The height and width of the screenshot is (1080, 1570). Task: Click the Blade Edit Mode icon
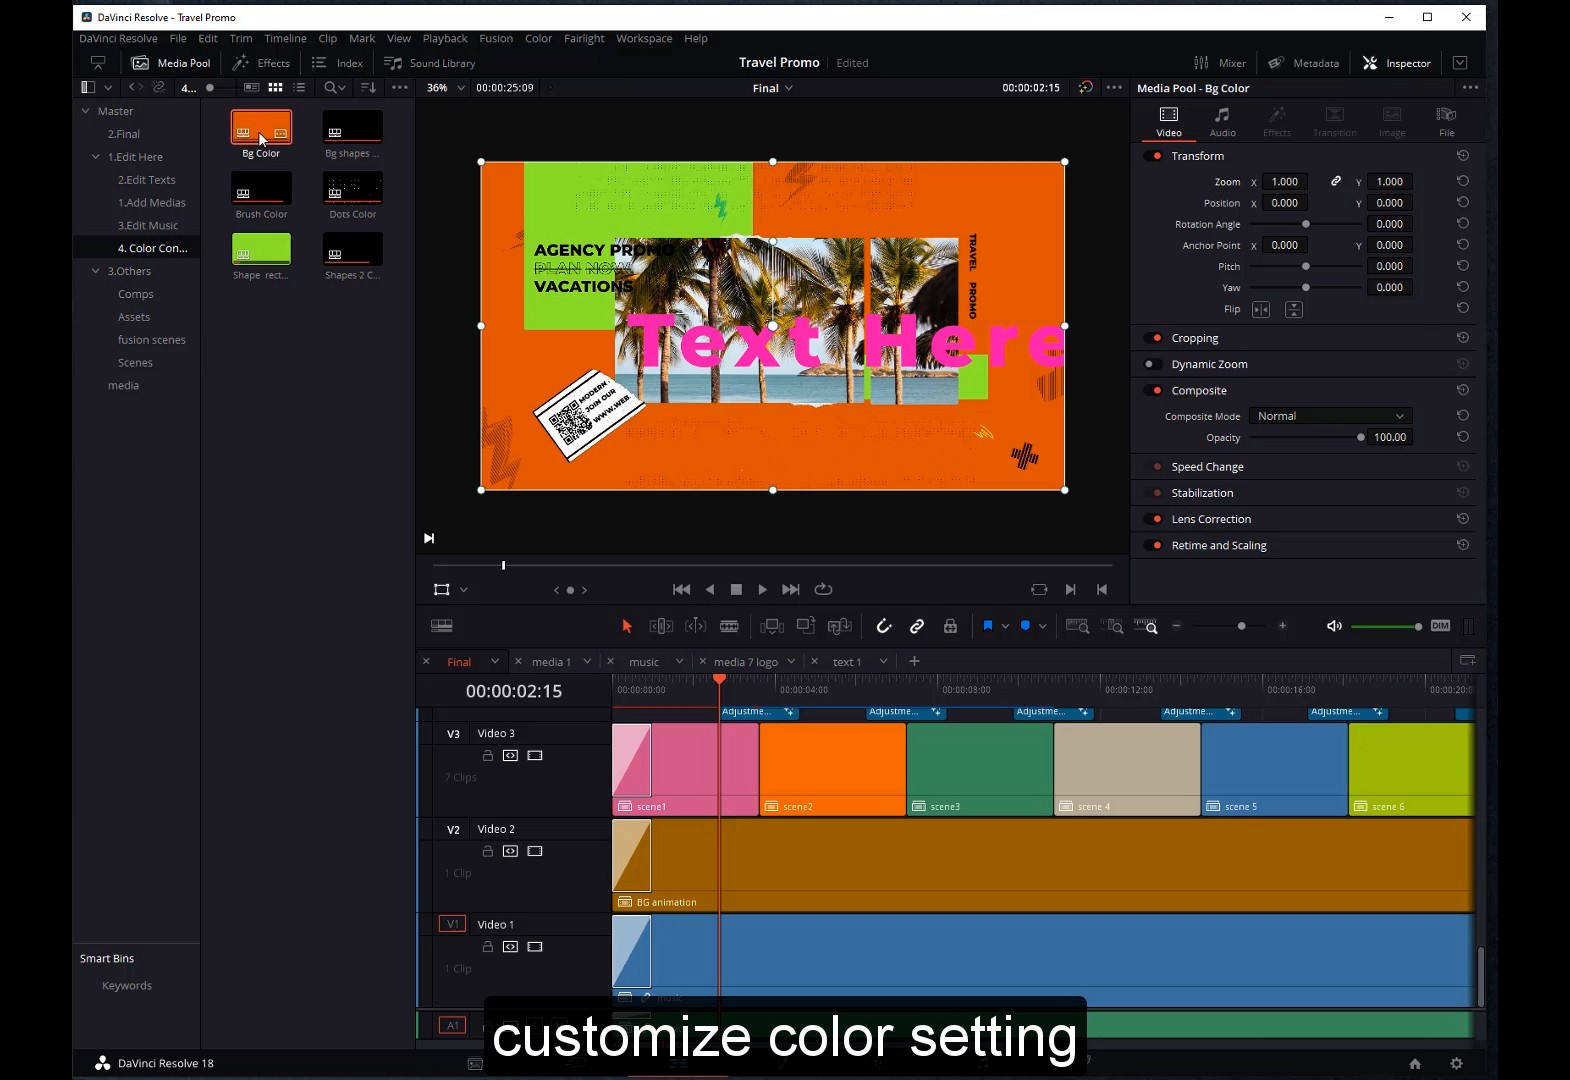pos(729,626)
